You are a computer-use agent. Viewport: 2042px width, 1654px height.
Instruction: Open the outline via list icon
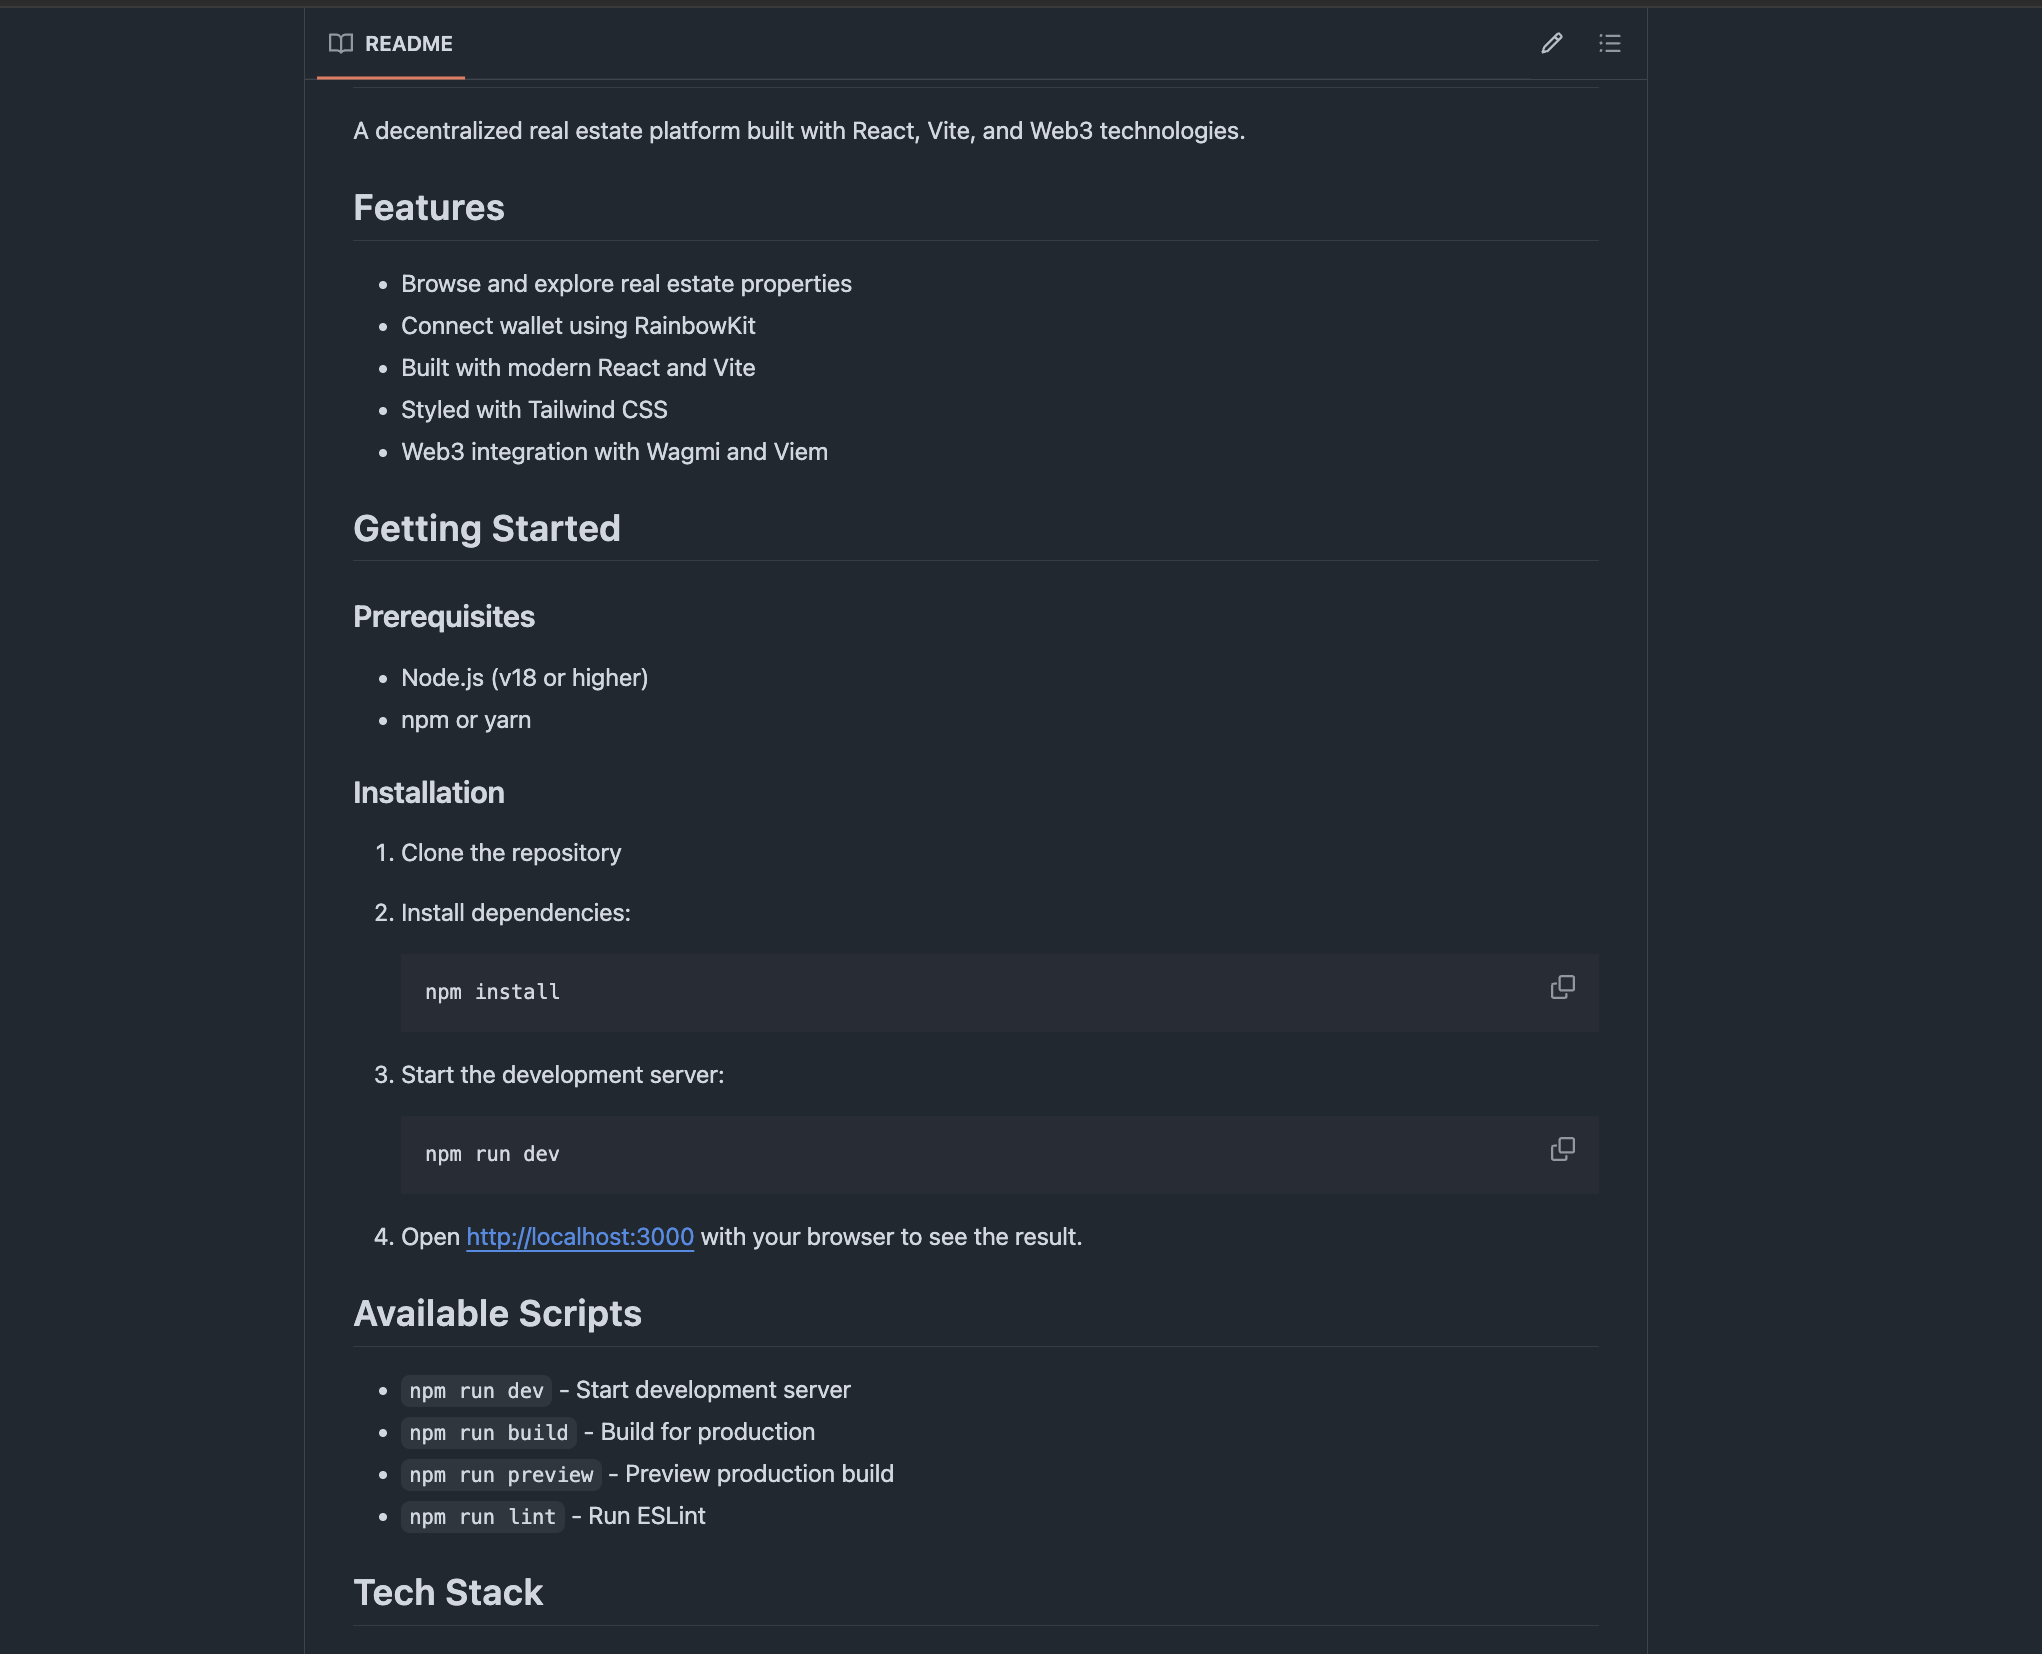click(1610, 44)
